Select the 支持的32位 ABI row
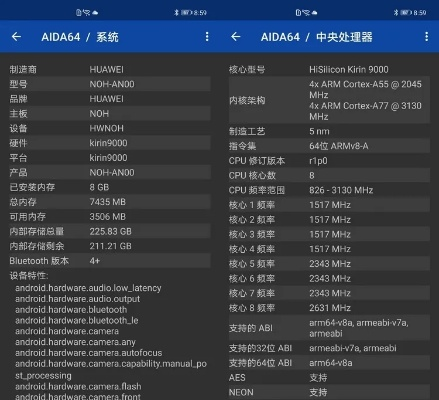The image size is (439, 400). (329, 348)
